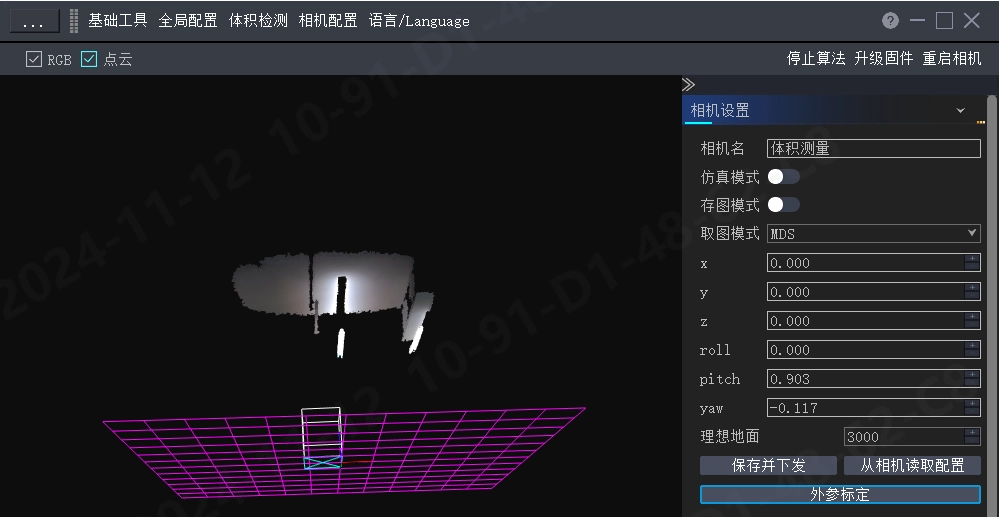Collapse the 相机设置 section chevron

(x=960, y=111)
